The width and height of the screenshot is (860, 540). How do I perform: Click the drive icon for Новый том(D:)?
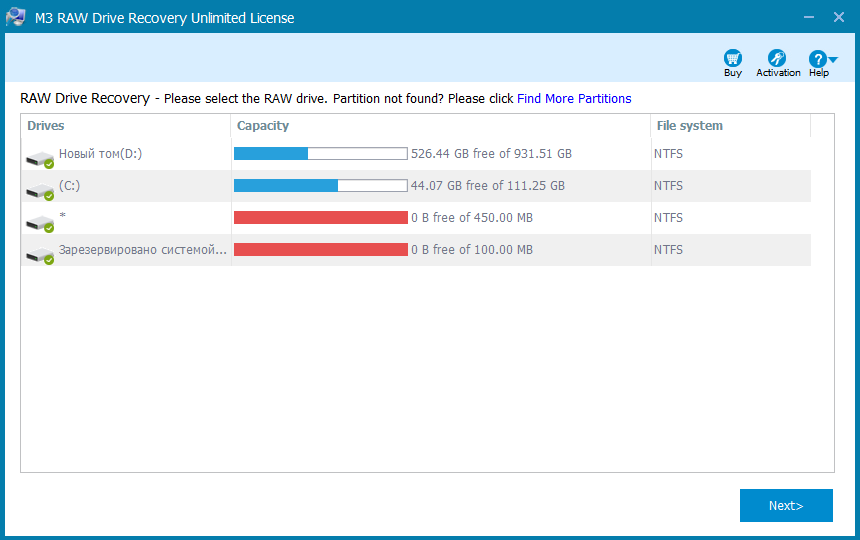click(40, 160)
